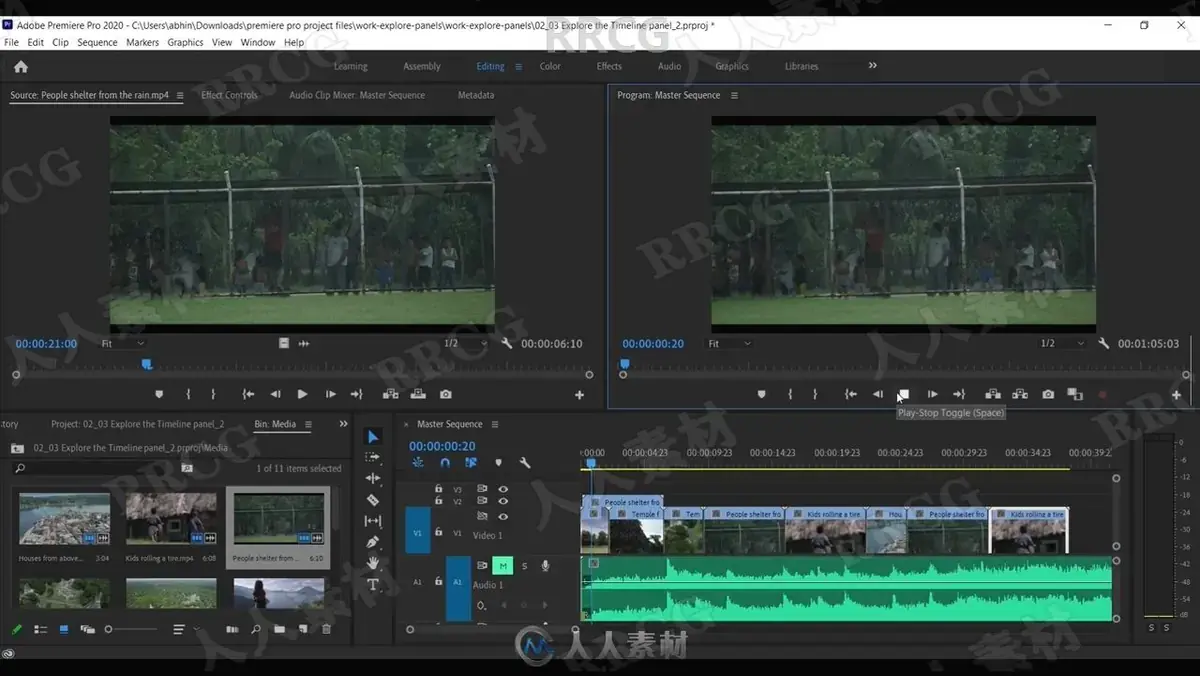Screen dimensions: 1200x676
Task: Switch to Color workspace
Action: pyautogui.click(x=550, y=66)
